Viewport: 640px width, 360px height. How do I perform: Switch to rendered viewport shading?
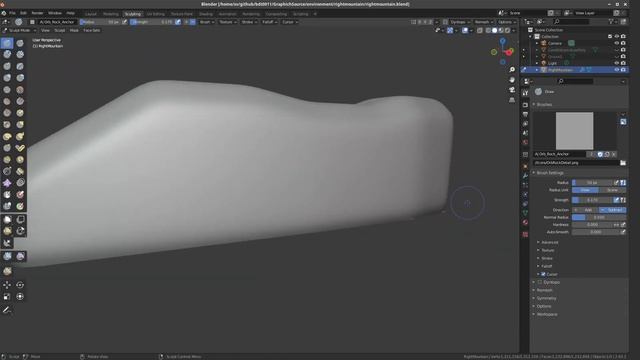507,30
